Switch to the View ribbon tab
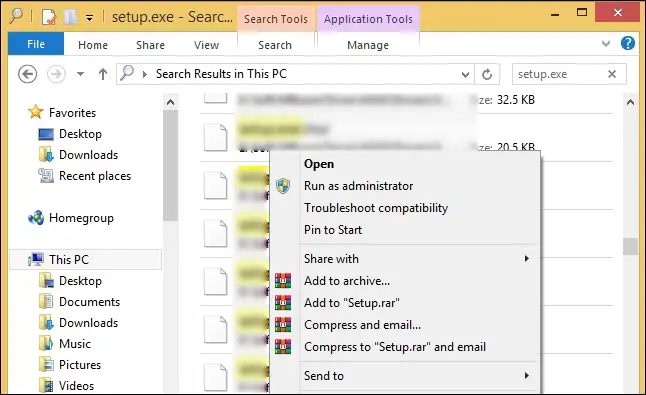Viewport: 646px width, 395px height. (x=206, y=45)
